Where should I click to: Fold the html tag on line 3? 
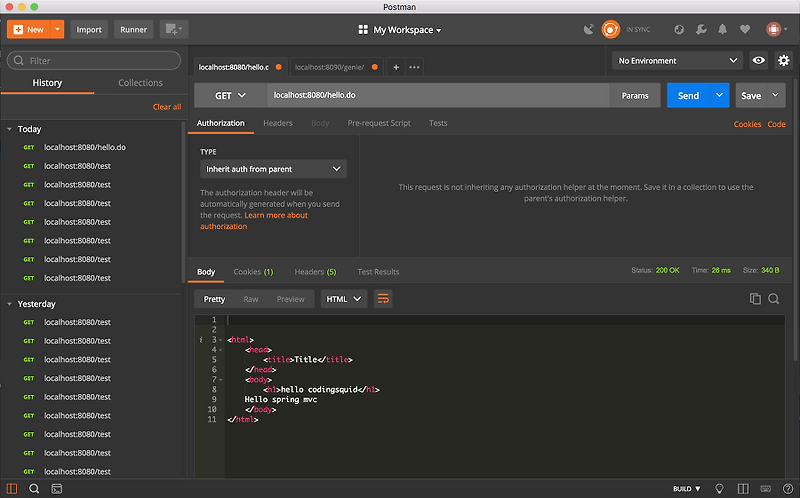[220, 340]
